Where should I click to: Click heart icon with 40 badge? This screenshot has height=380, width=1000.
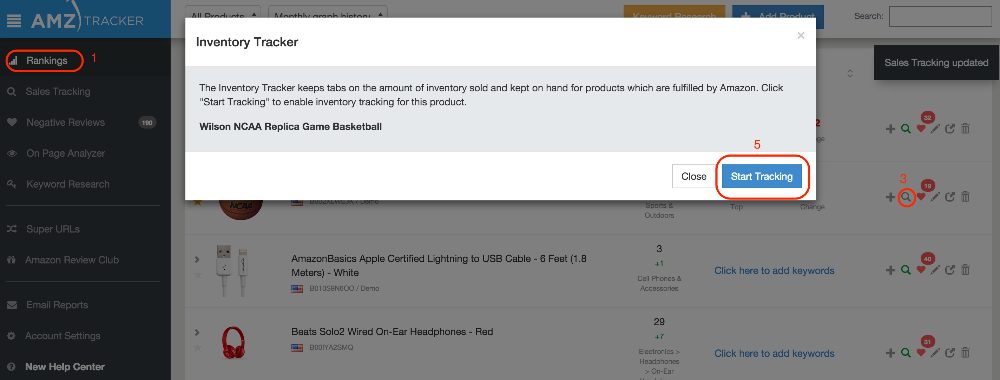coord(920,270)
